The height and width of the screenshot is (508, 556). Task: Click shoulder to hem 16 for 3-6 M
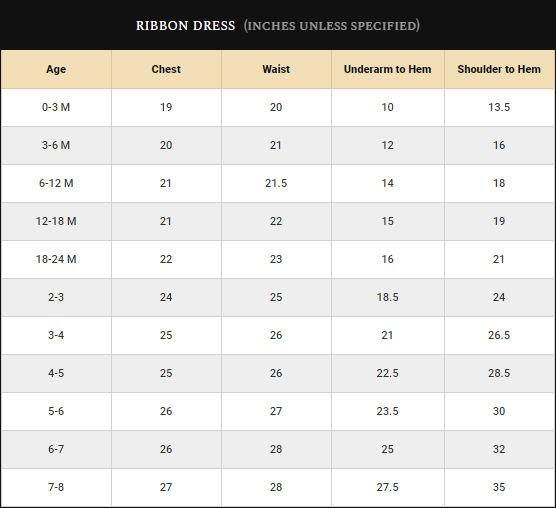click(499, 145)
